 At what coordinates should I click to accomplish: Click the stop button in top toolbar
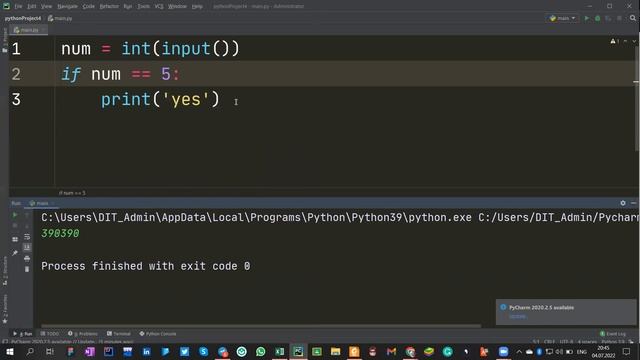[619, 18]
